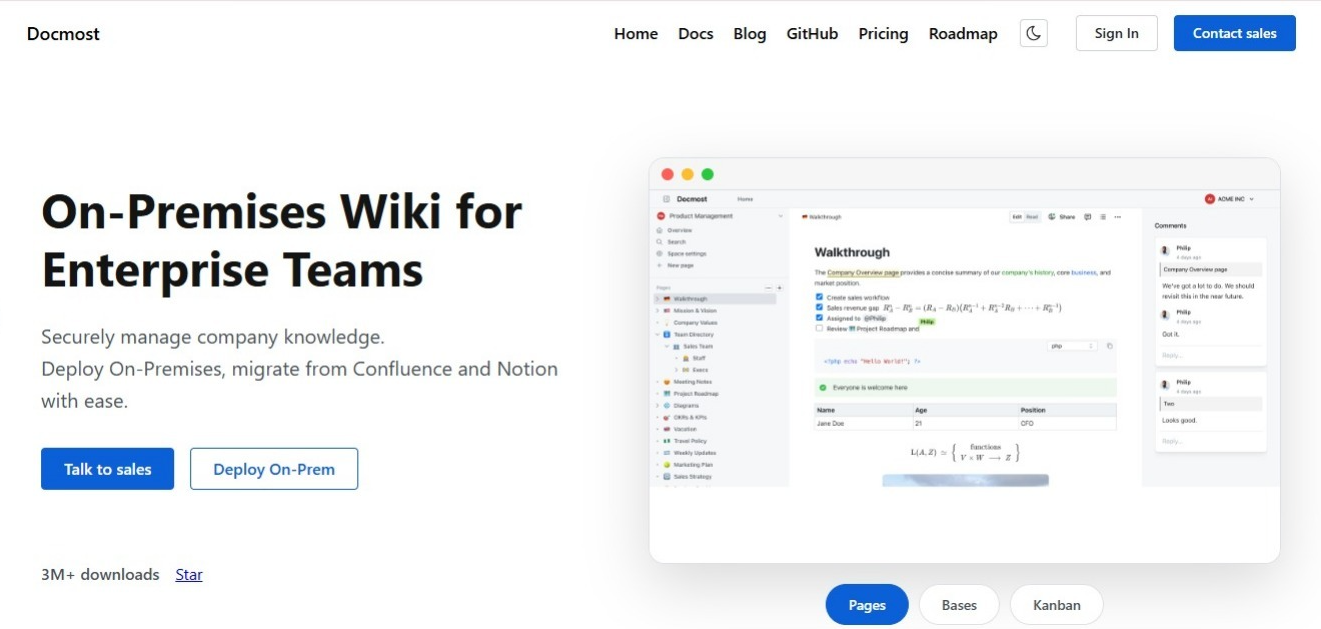Switch the page to Edit mode
1321x629 pixels.
(x=1017, y=217)
